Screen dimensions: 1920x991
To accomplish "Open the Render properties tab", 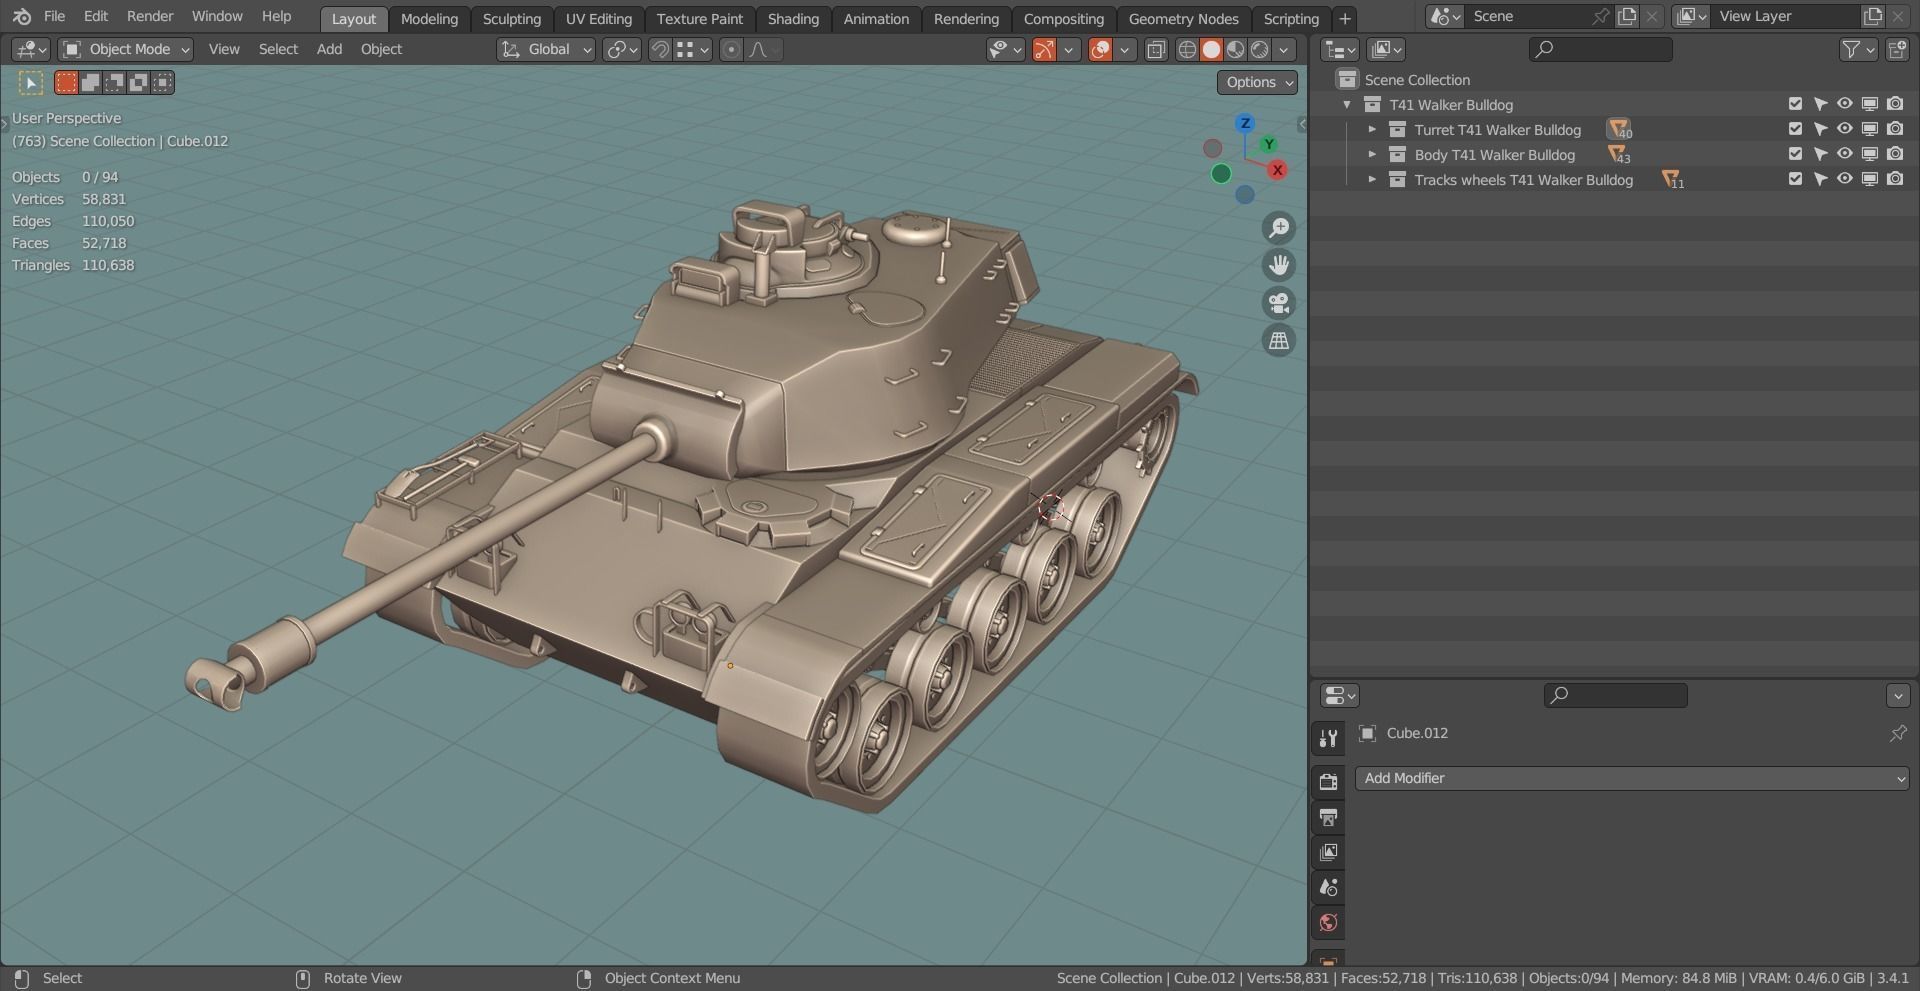I will pyautogui.click(x=1328, y=782).
